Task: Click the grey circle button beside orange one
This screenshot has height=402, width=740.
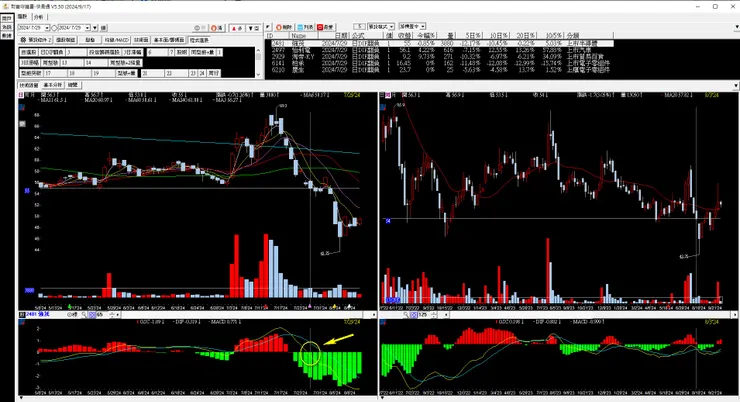Action: click(x=200, y=28)
